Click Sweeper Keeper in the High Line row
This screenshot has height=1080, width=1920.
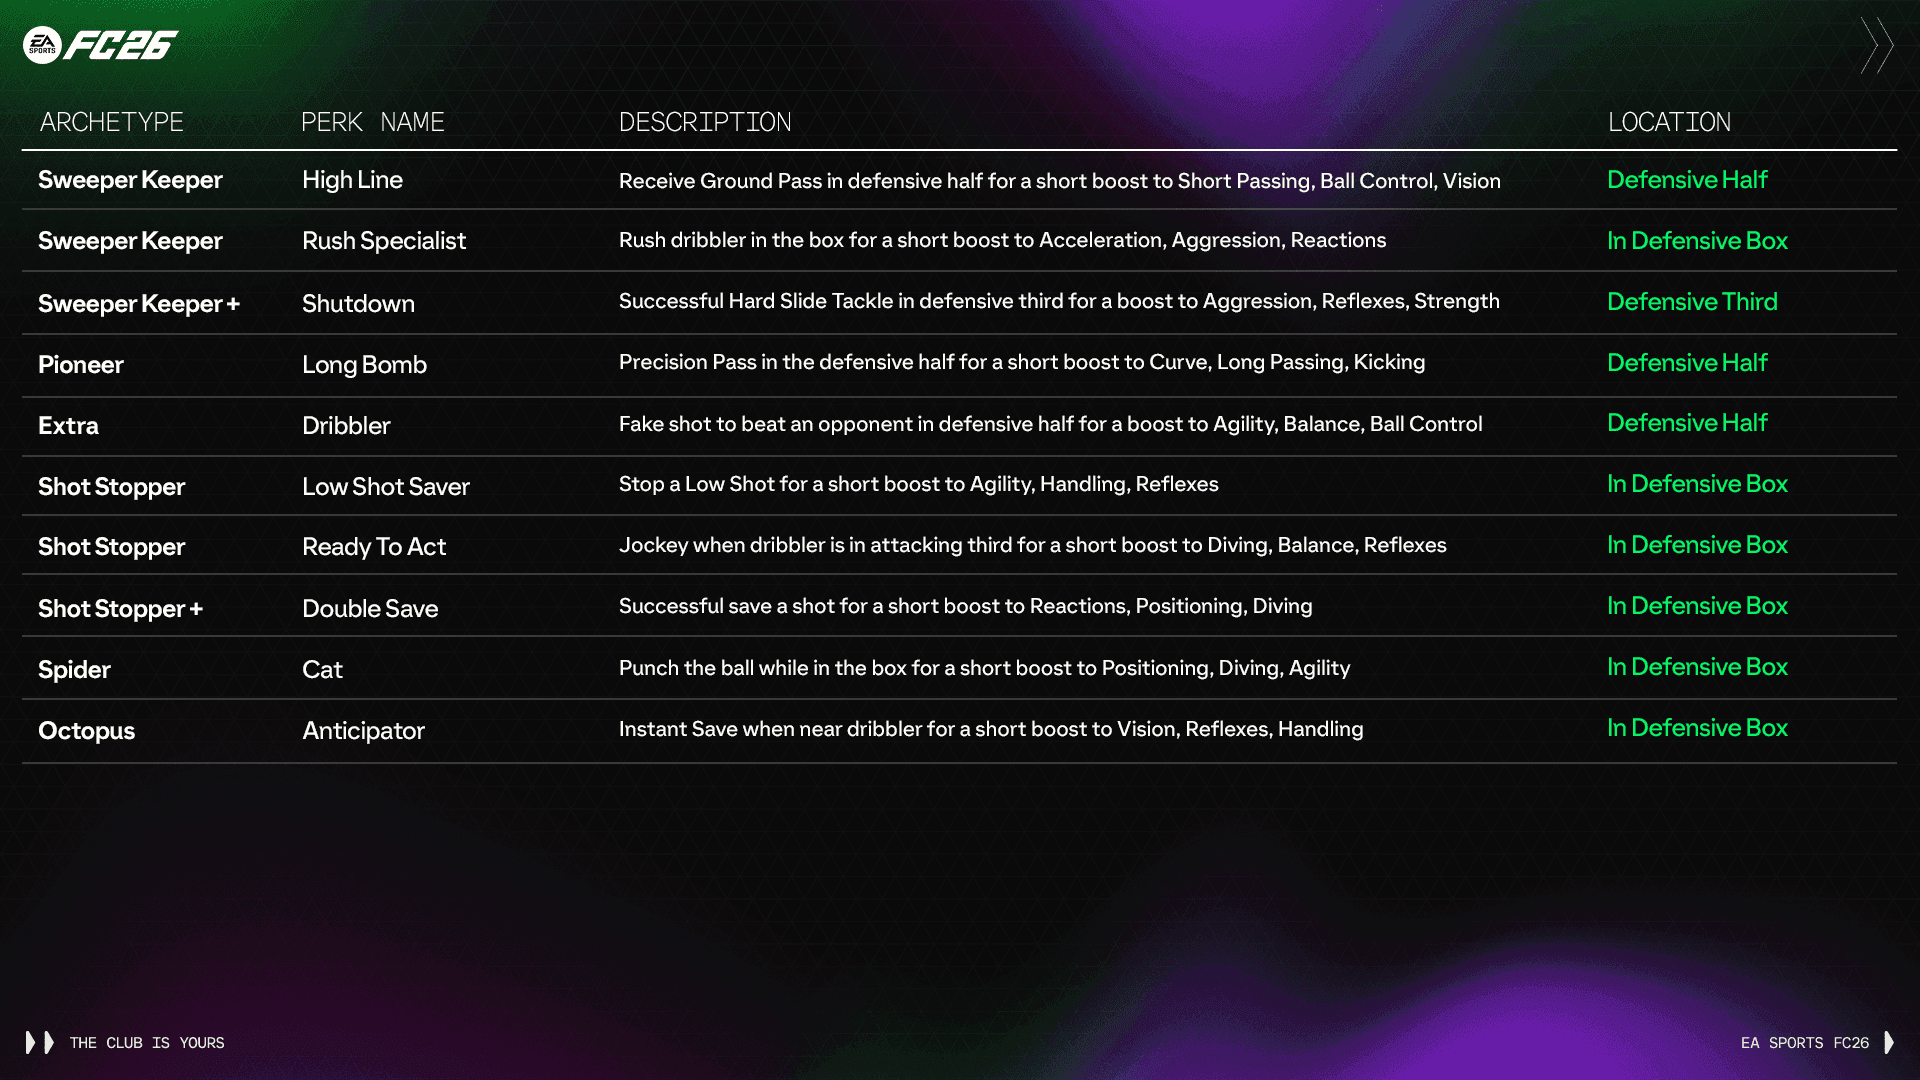(x=130, y=180)
